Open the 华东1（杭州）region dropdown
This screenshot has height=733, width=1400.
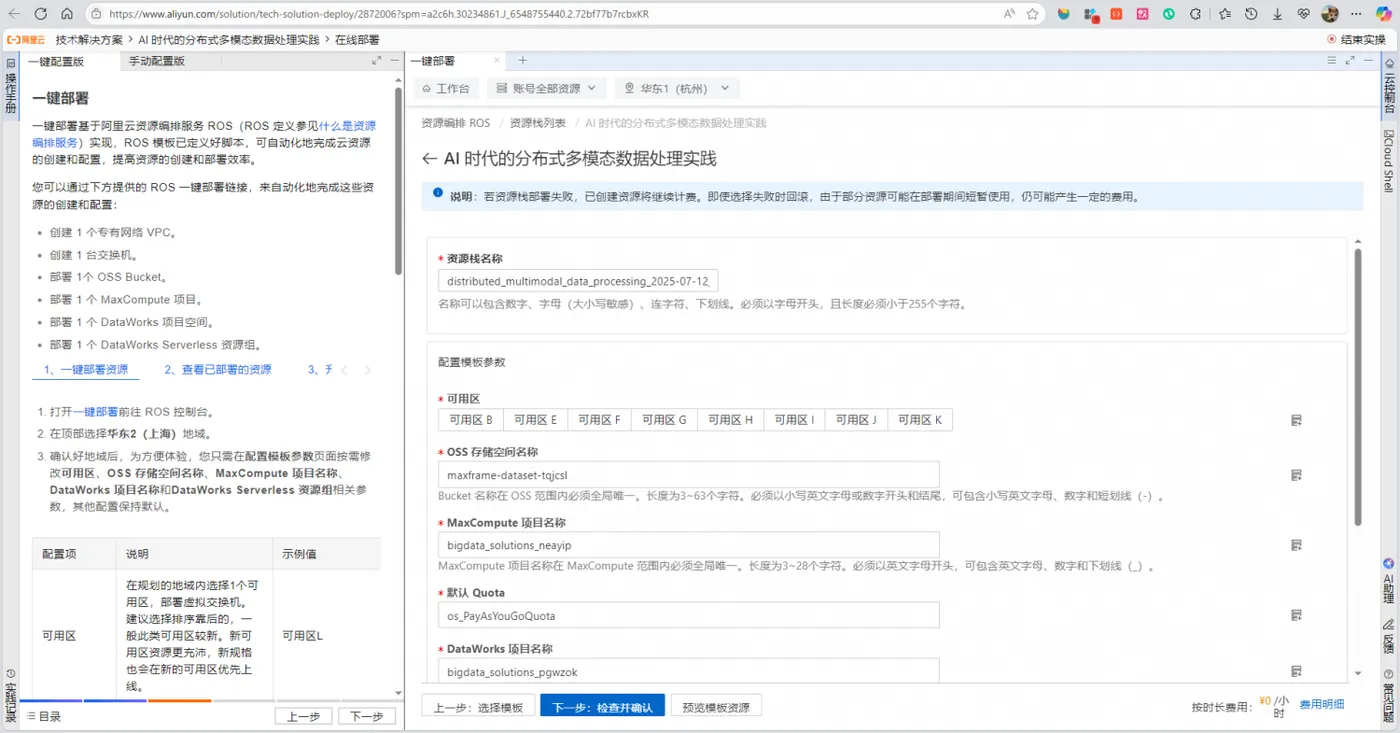677,88
